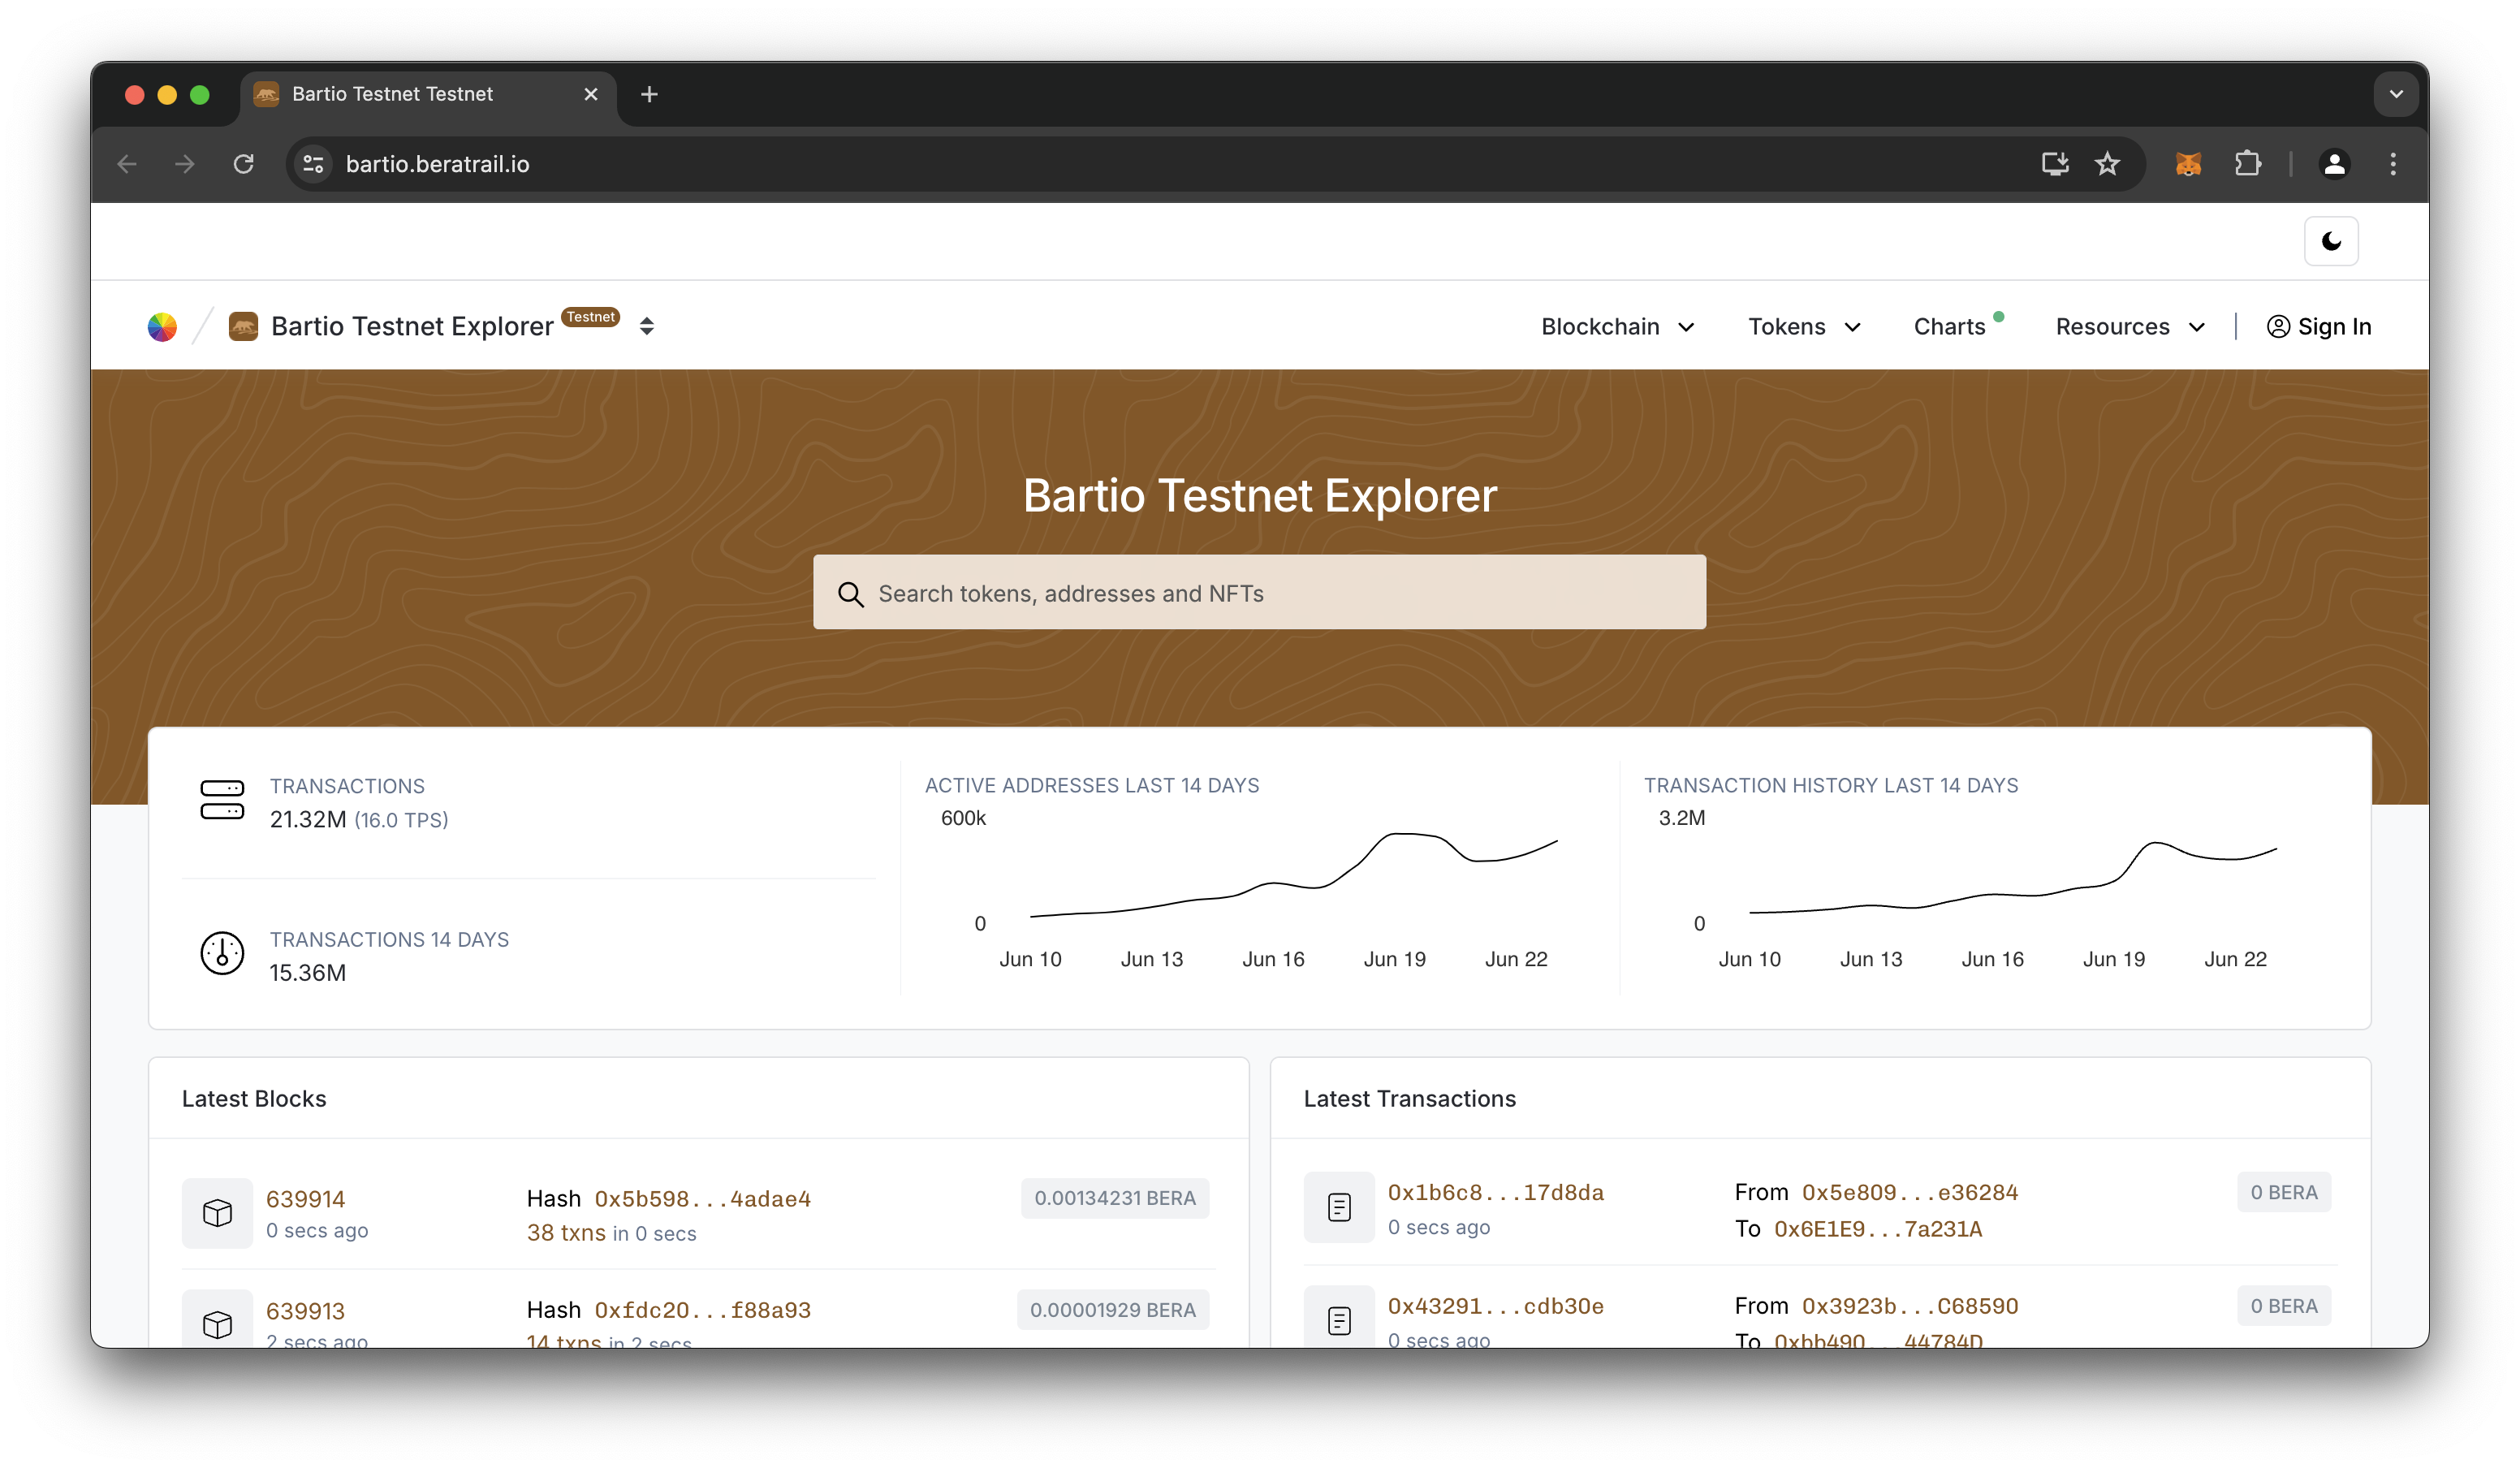Image resolution: width=2520 pixels, height=1468 pixels.
Task: Click the Latest Transactions heading
Action: tap(1409, 1098)
